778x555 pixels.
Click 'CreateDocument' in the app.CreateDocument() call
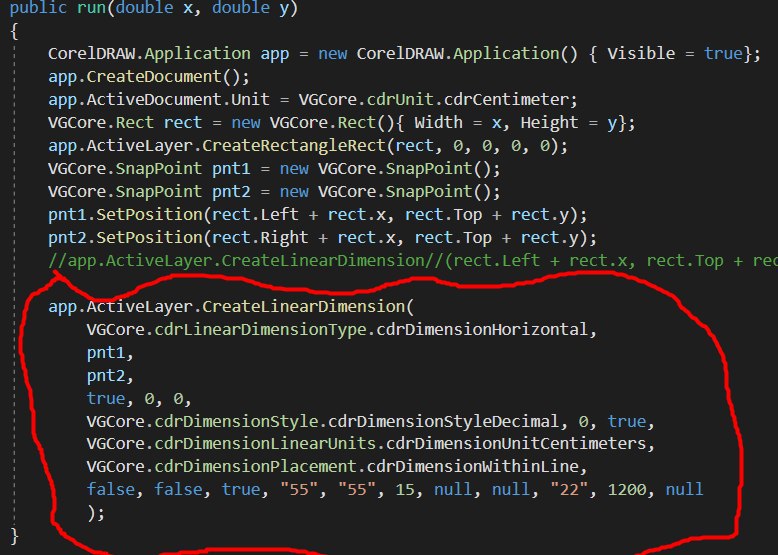tap(154, 76)
